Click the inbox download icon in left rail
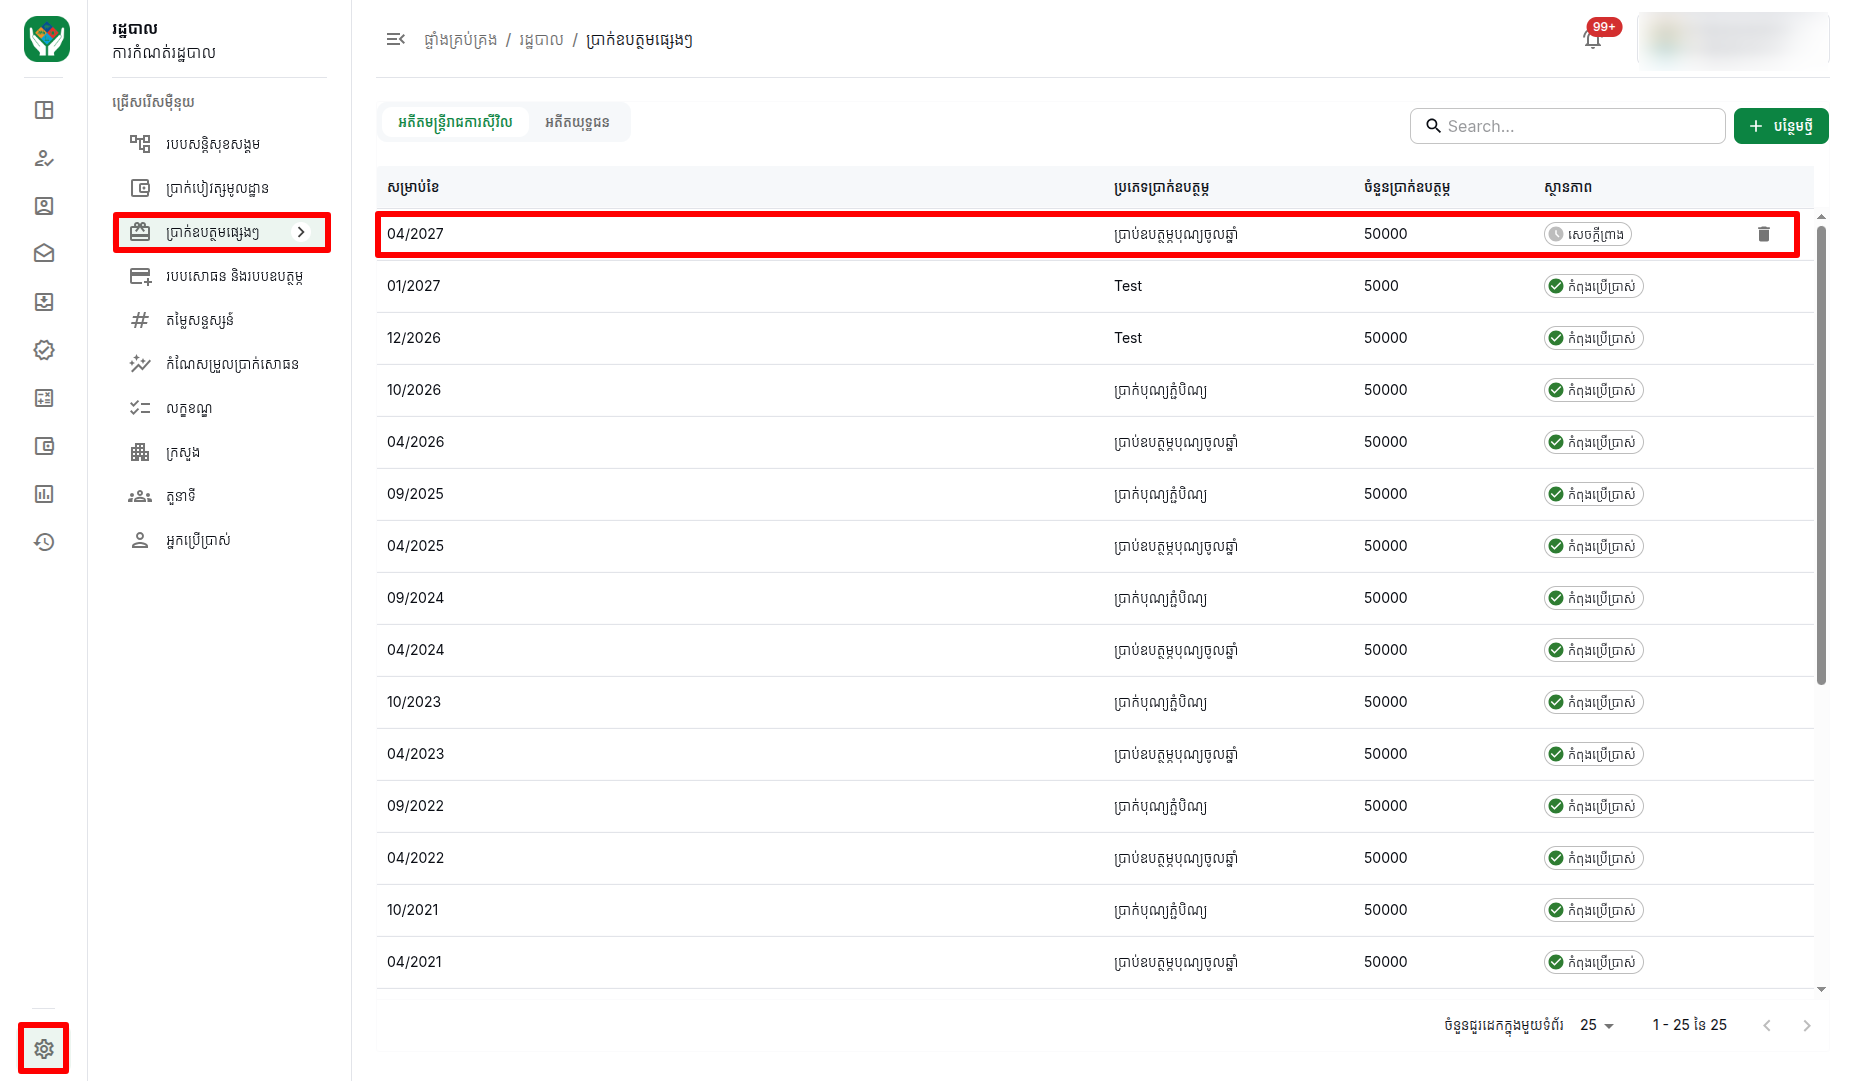This screenshot has width=1854, height=1081. (44, 302)
